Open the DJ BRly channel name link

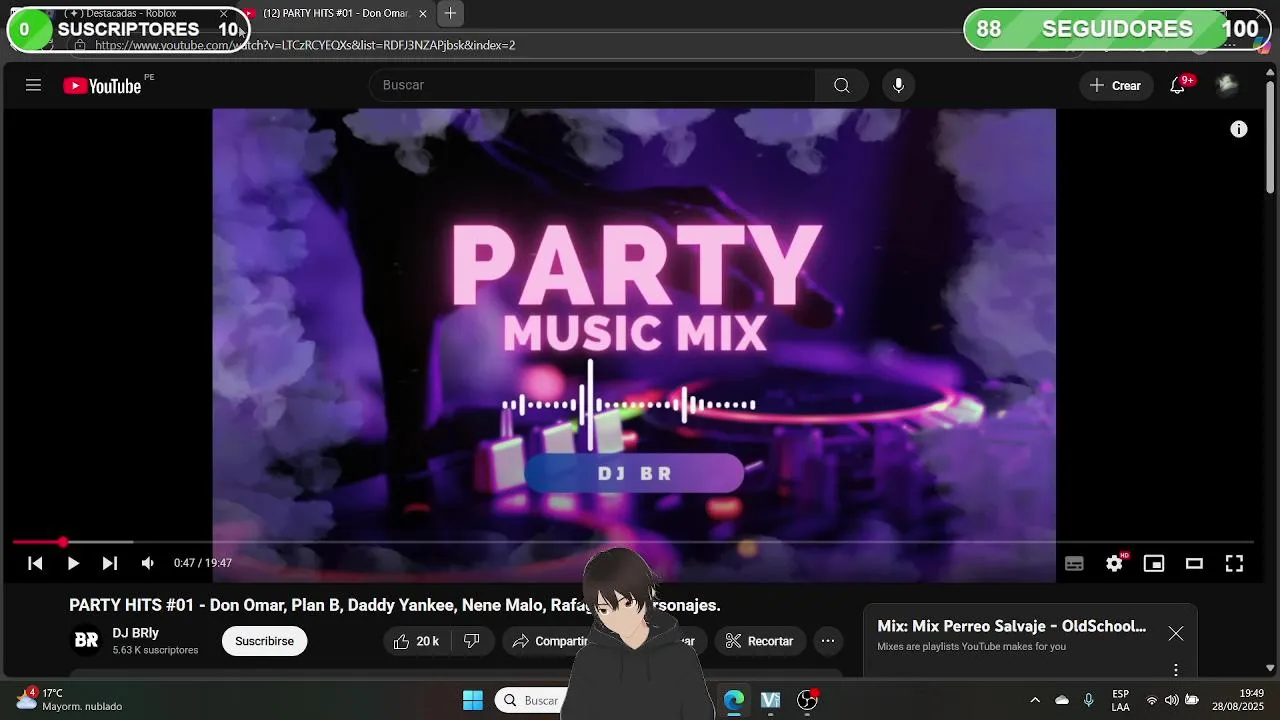tap(135, 633)
